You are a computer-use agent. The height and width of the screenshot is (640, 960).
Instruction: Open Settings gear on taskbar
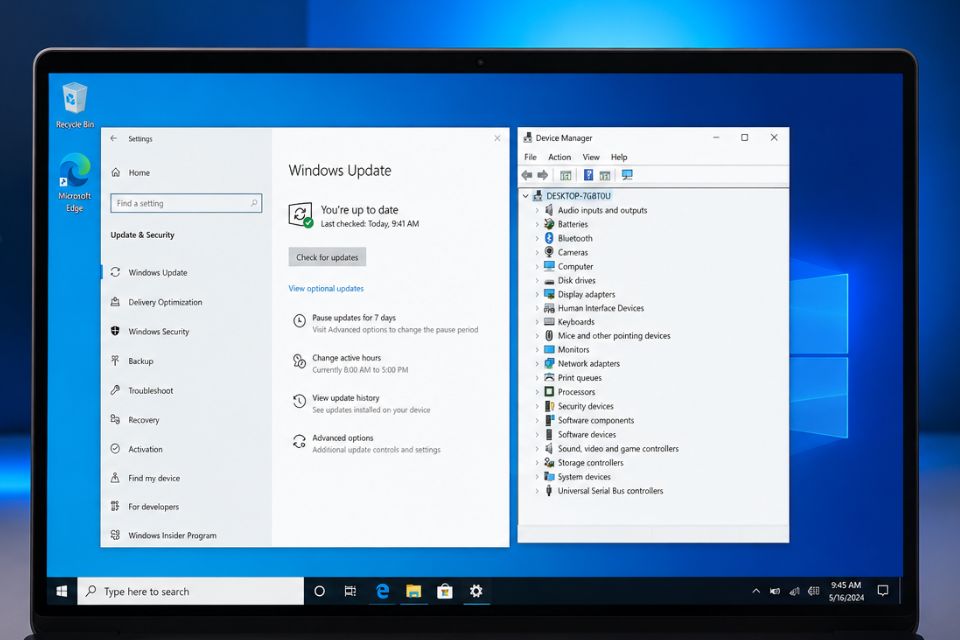[476, 591]
